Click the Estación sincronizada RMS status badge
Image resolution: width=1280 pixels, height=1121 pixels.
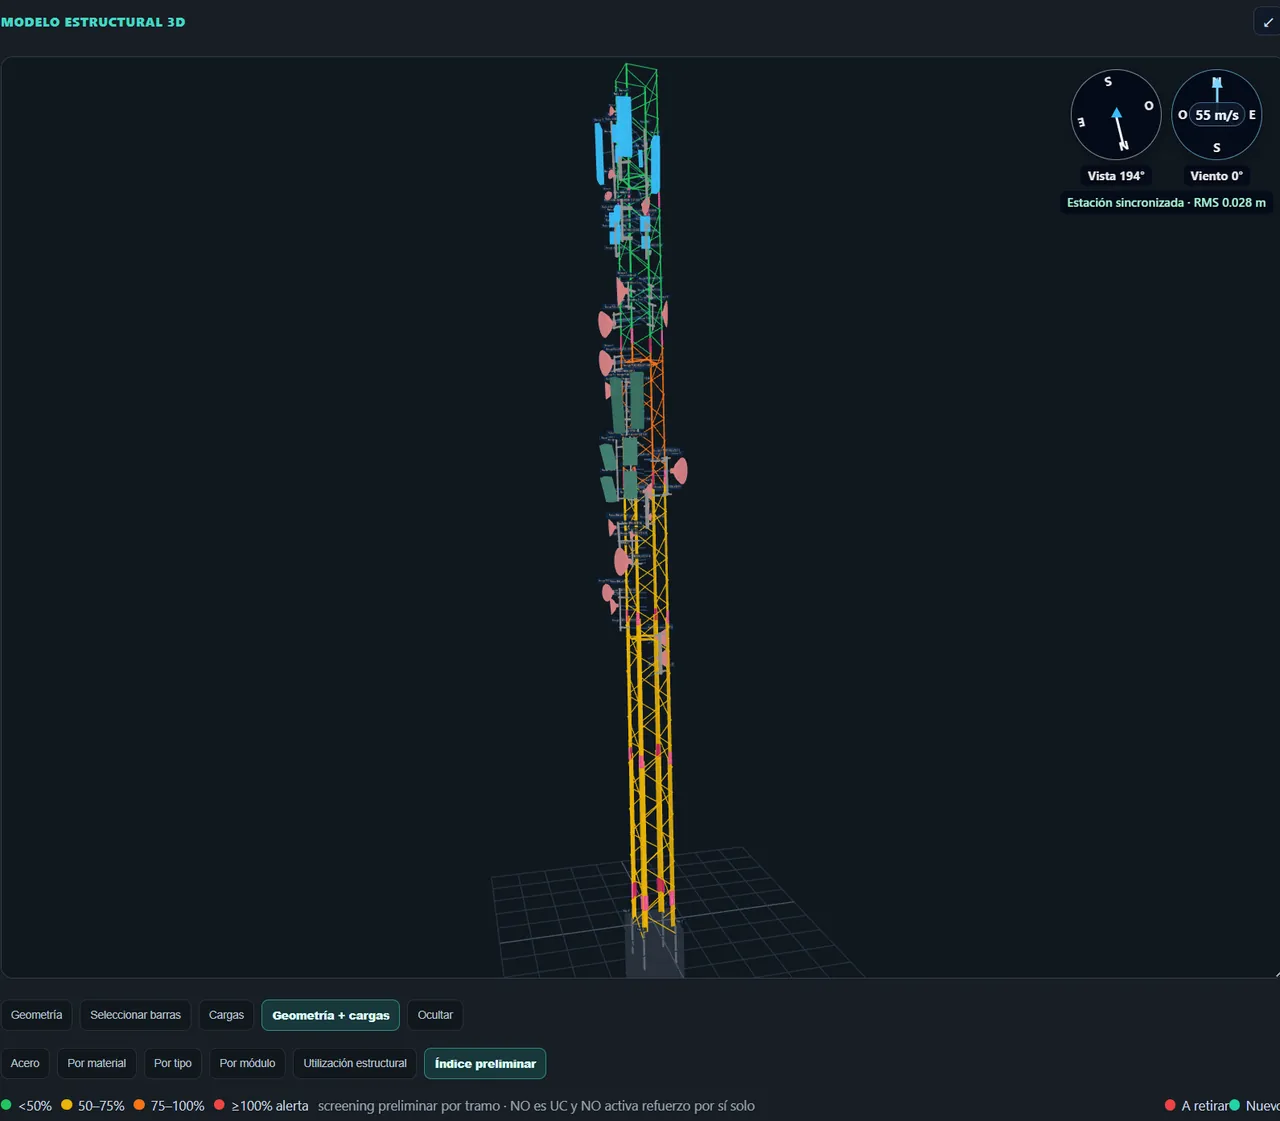coord(1166,203)
